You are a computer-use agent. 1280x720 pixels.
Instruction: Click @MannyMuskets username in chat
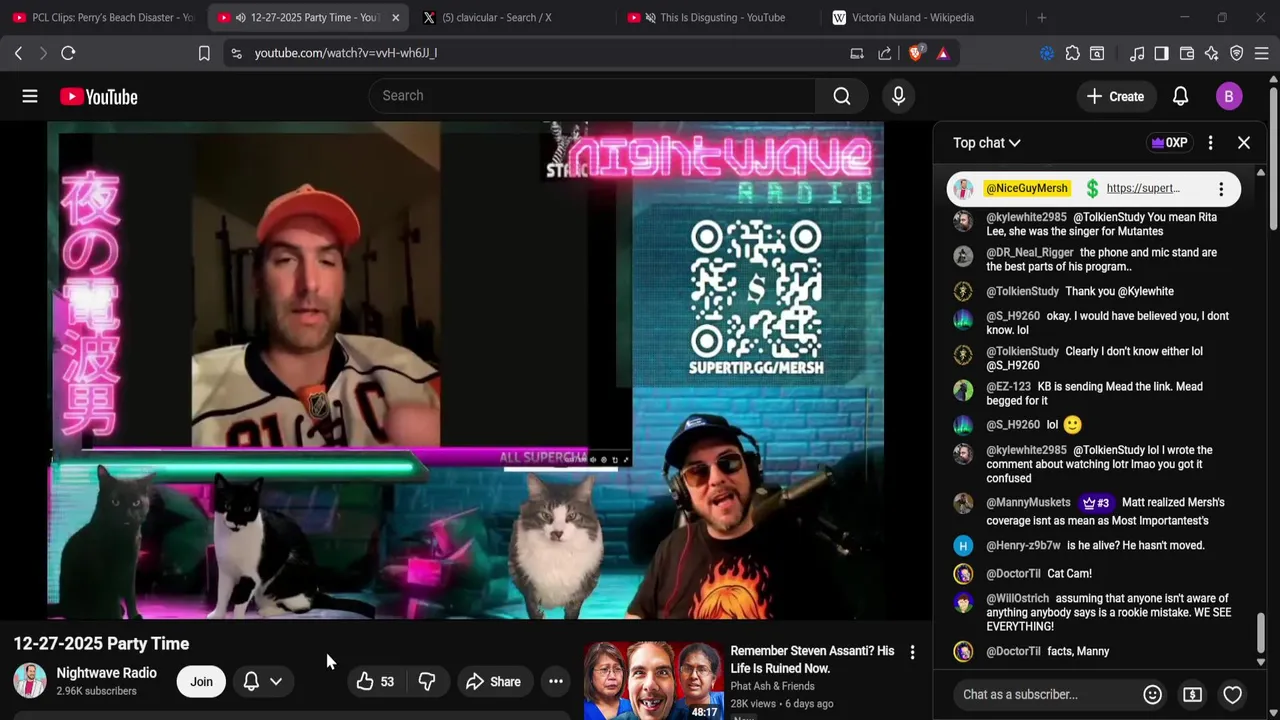(x=1028, y=502)
